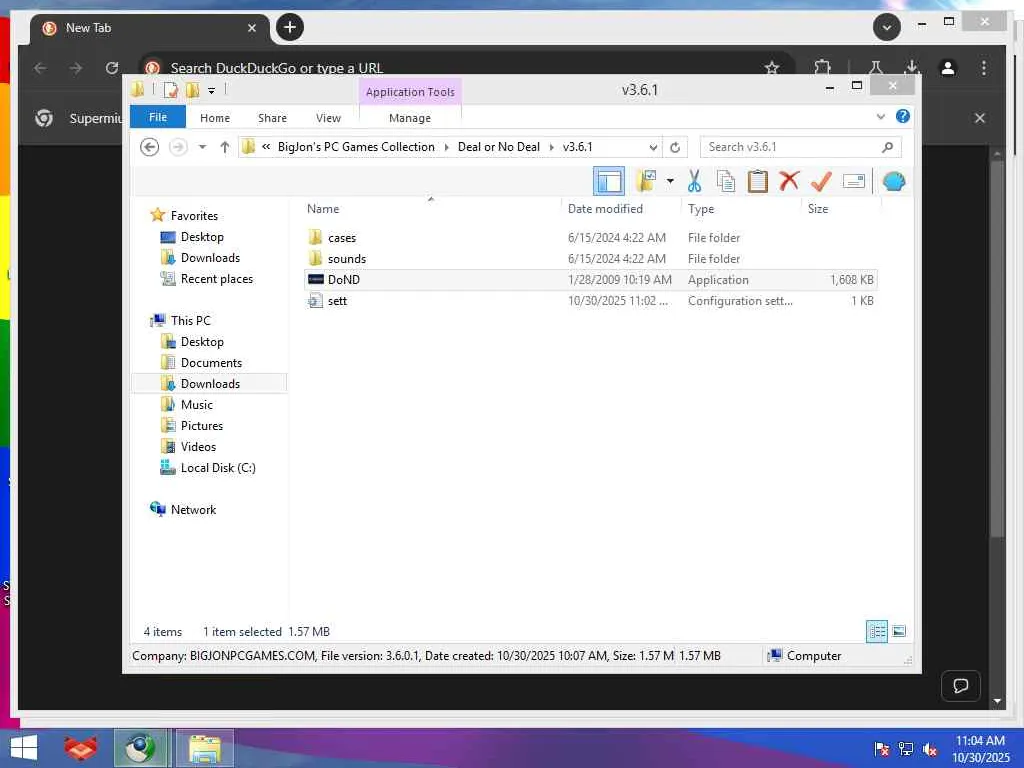Open the dropdown arrow beside folder options
Screen dimensions: 1024x768
coord(670,181)
